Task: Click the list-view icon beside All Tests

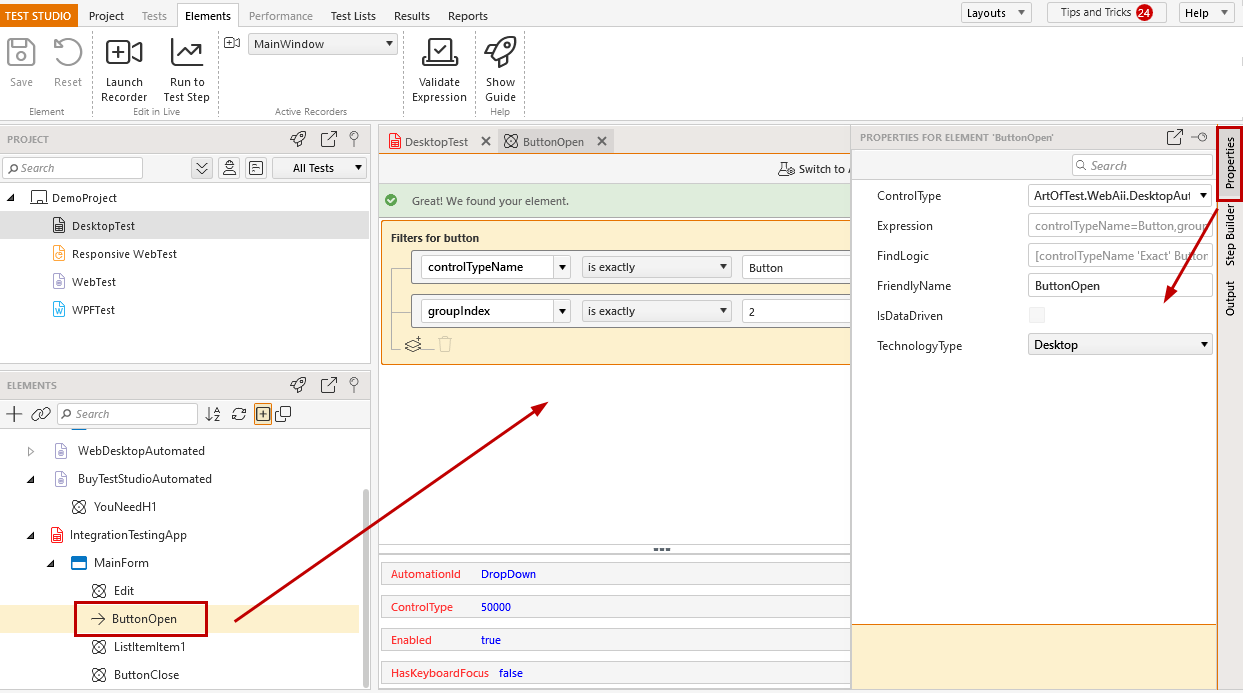Action: pyautogui.click(x=256, y=168)
